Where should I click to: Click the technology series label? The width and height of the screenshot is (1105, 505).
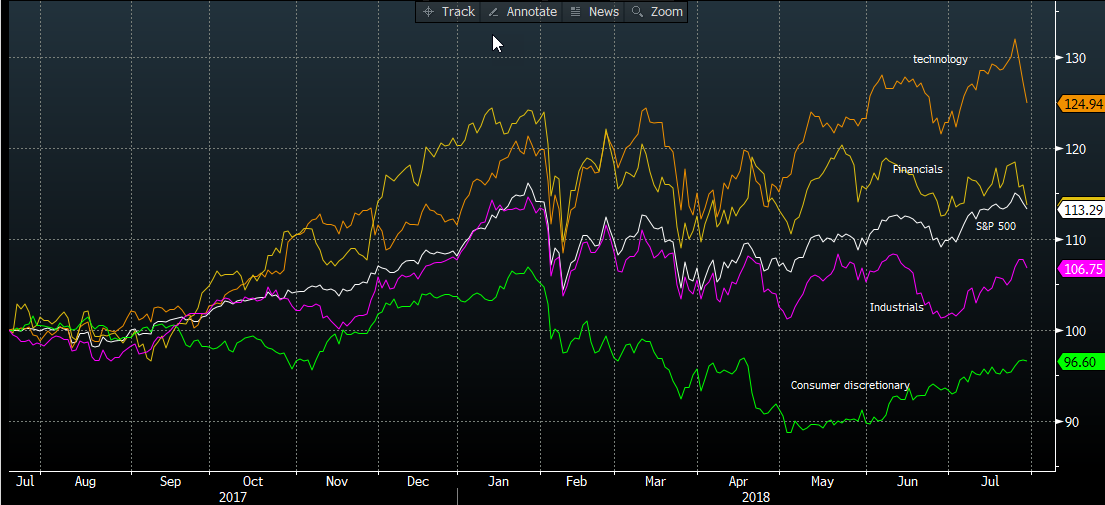coord(940,59)
